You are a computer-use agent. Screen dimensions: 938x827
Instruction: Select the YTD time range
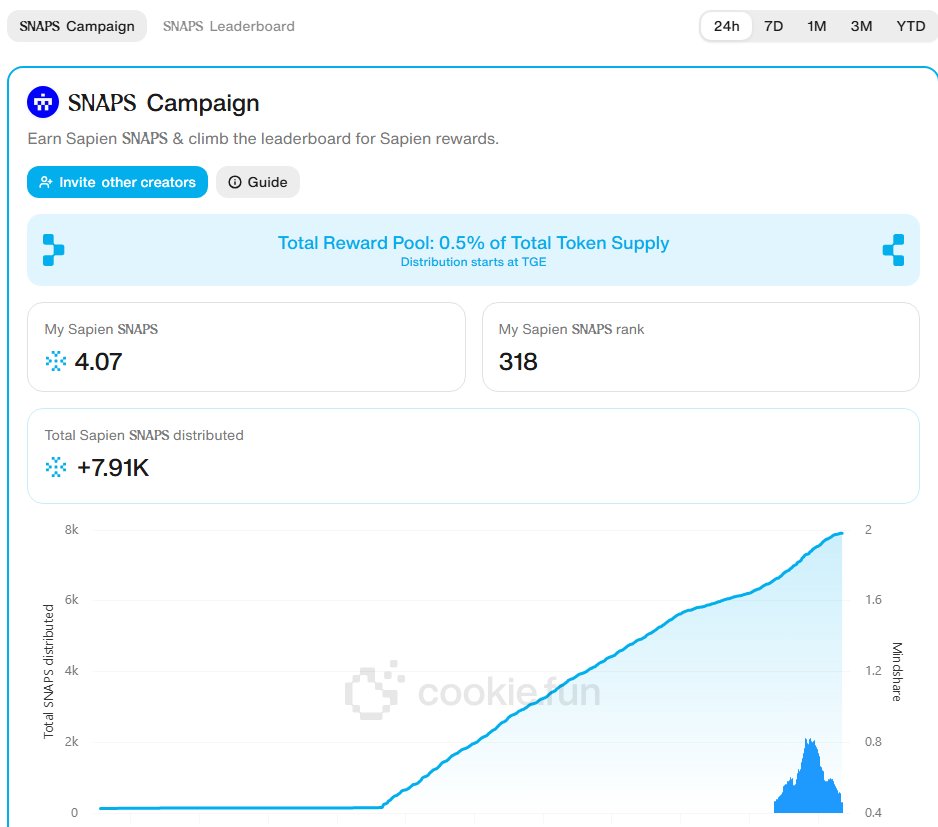click(x=910, y=26)
